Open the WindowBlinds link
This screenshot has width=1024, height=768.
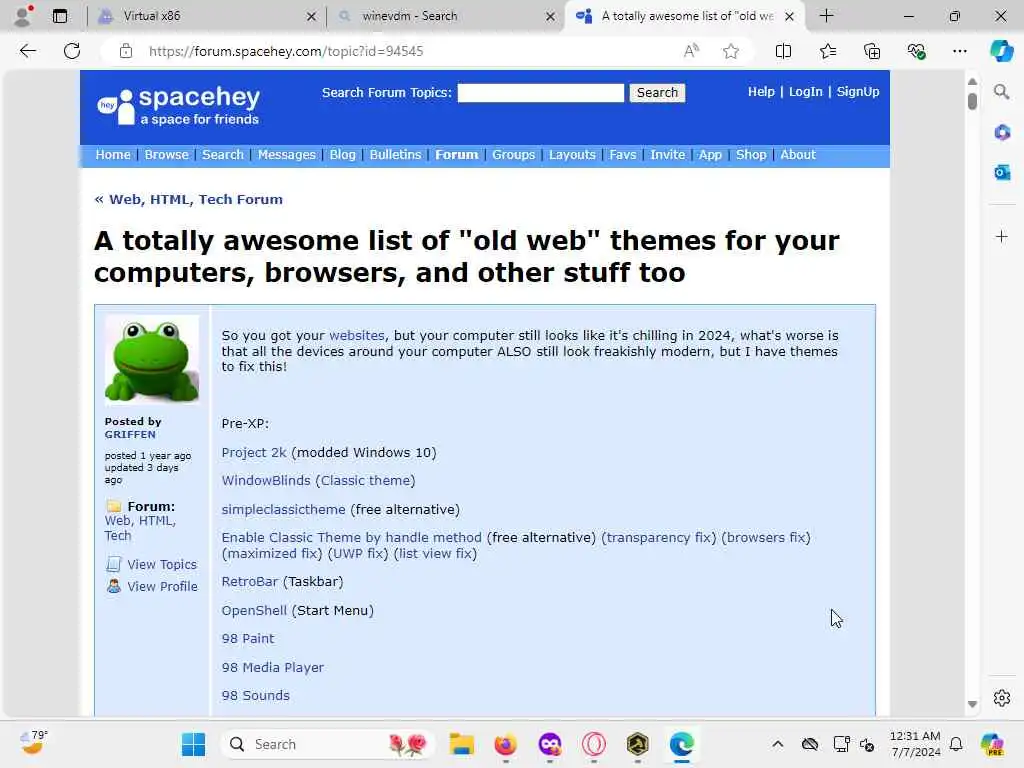[266, 481]
